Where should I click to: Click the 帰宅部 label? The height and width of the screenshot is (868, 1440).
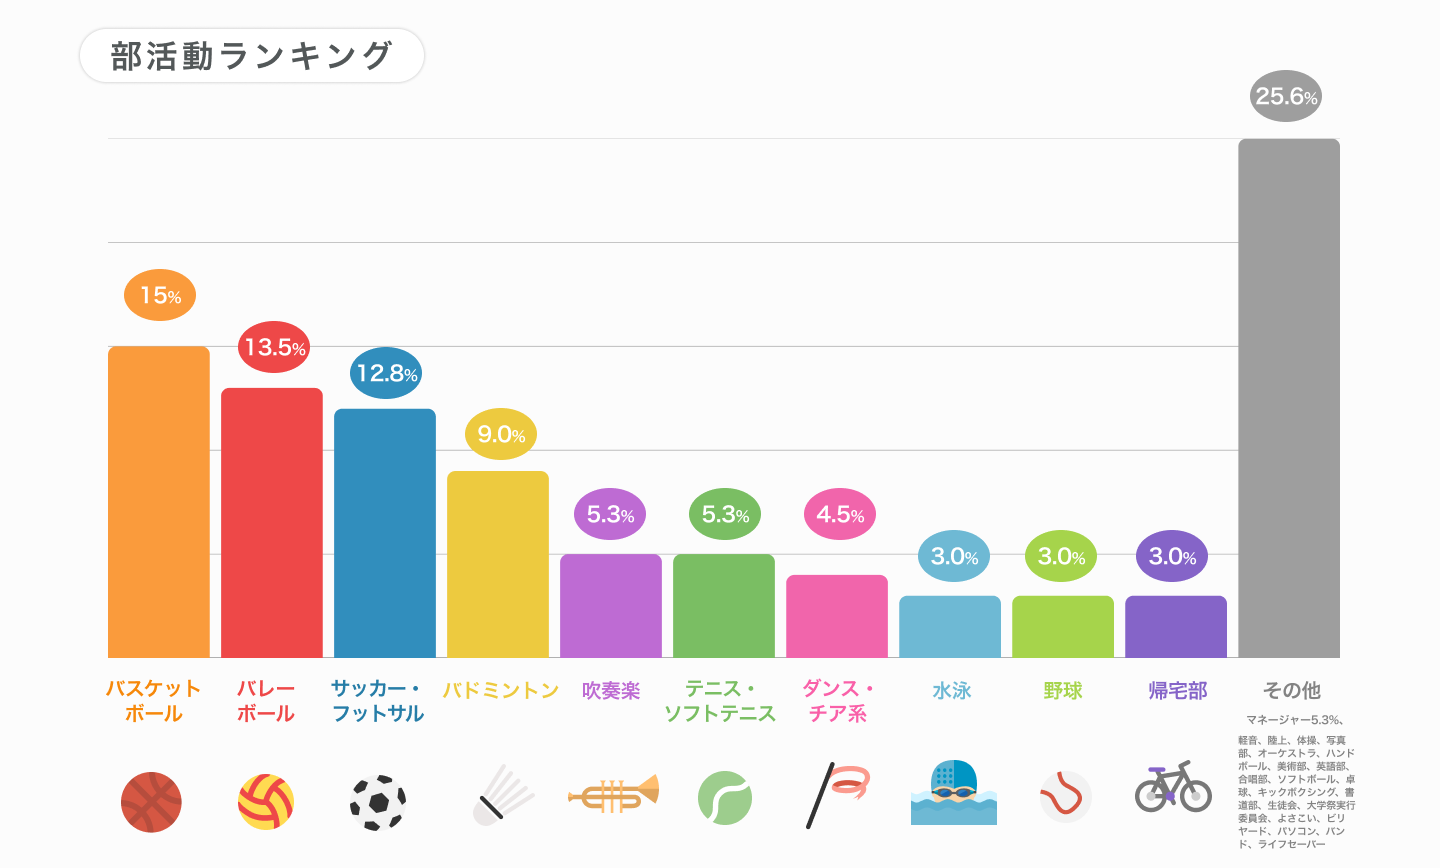pyautogui.click(x=1178, y=690)
